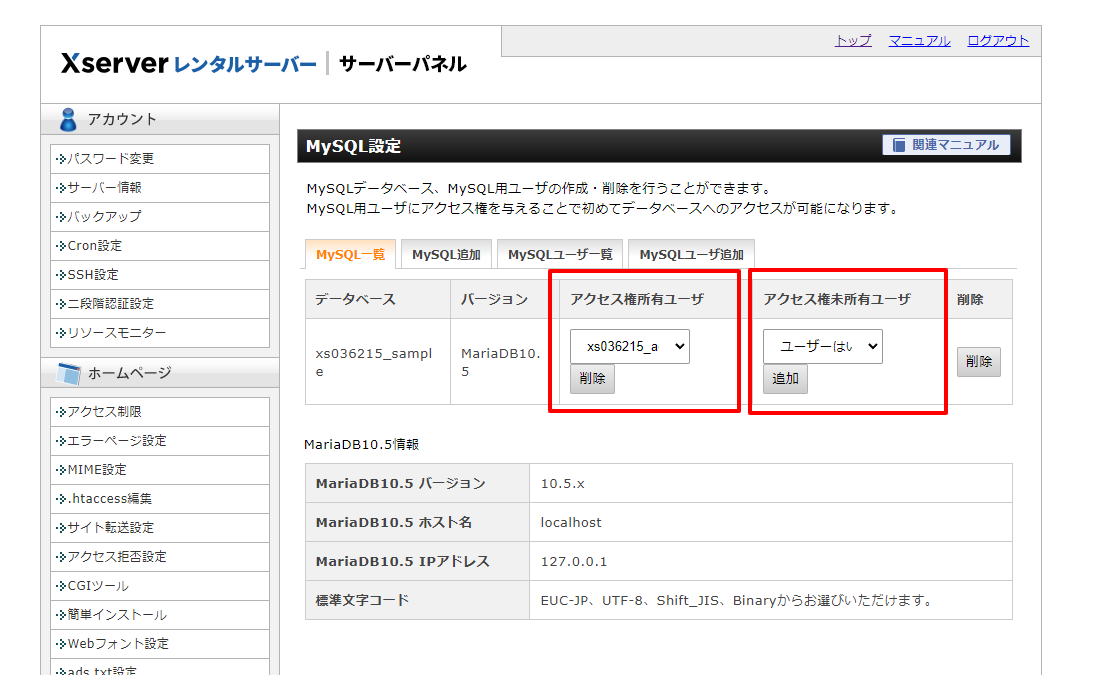Open the マニュアル link at top
Screen dimensions: 1105x675
click(x=919, y=41)
